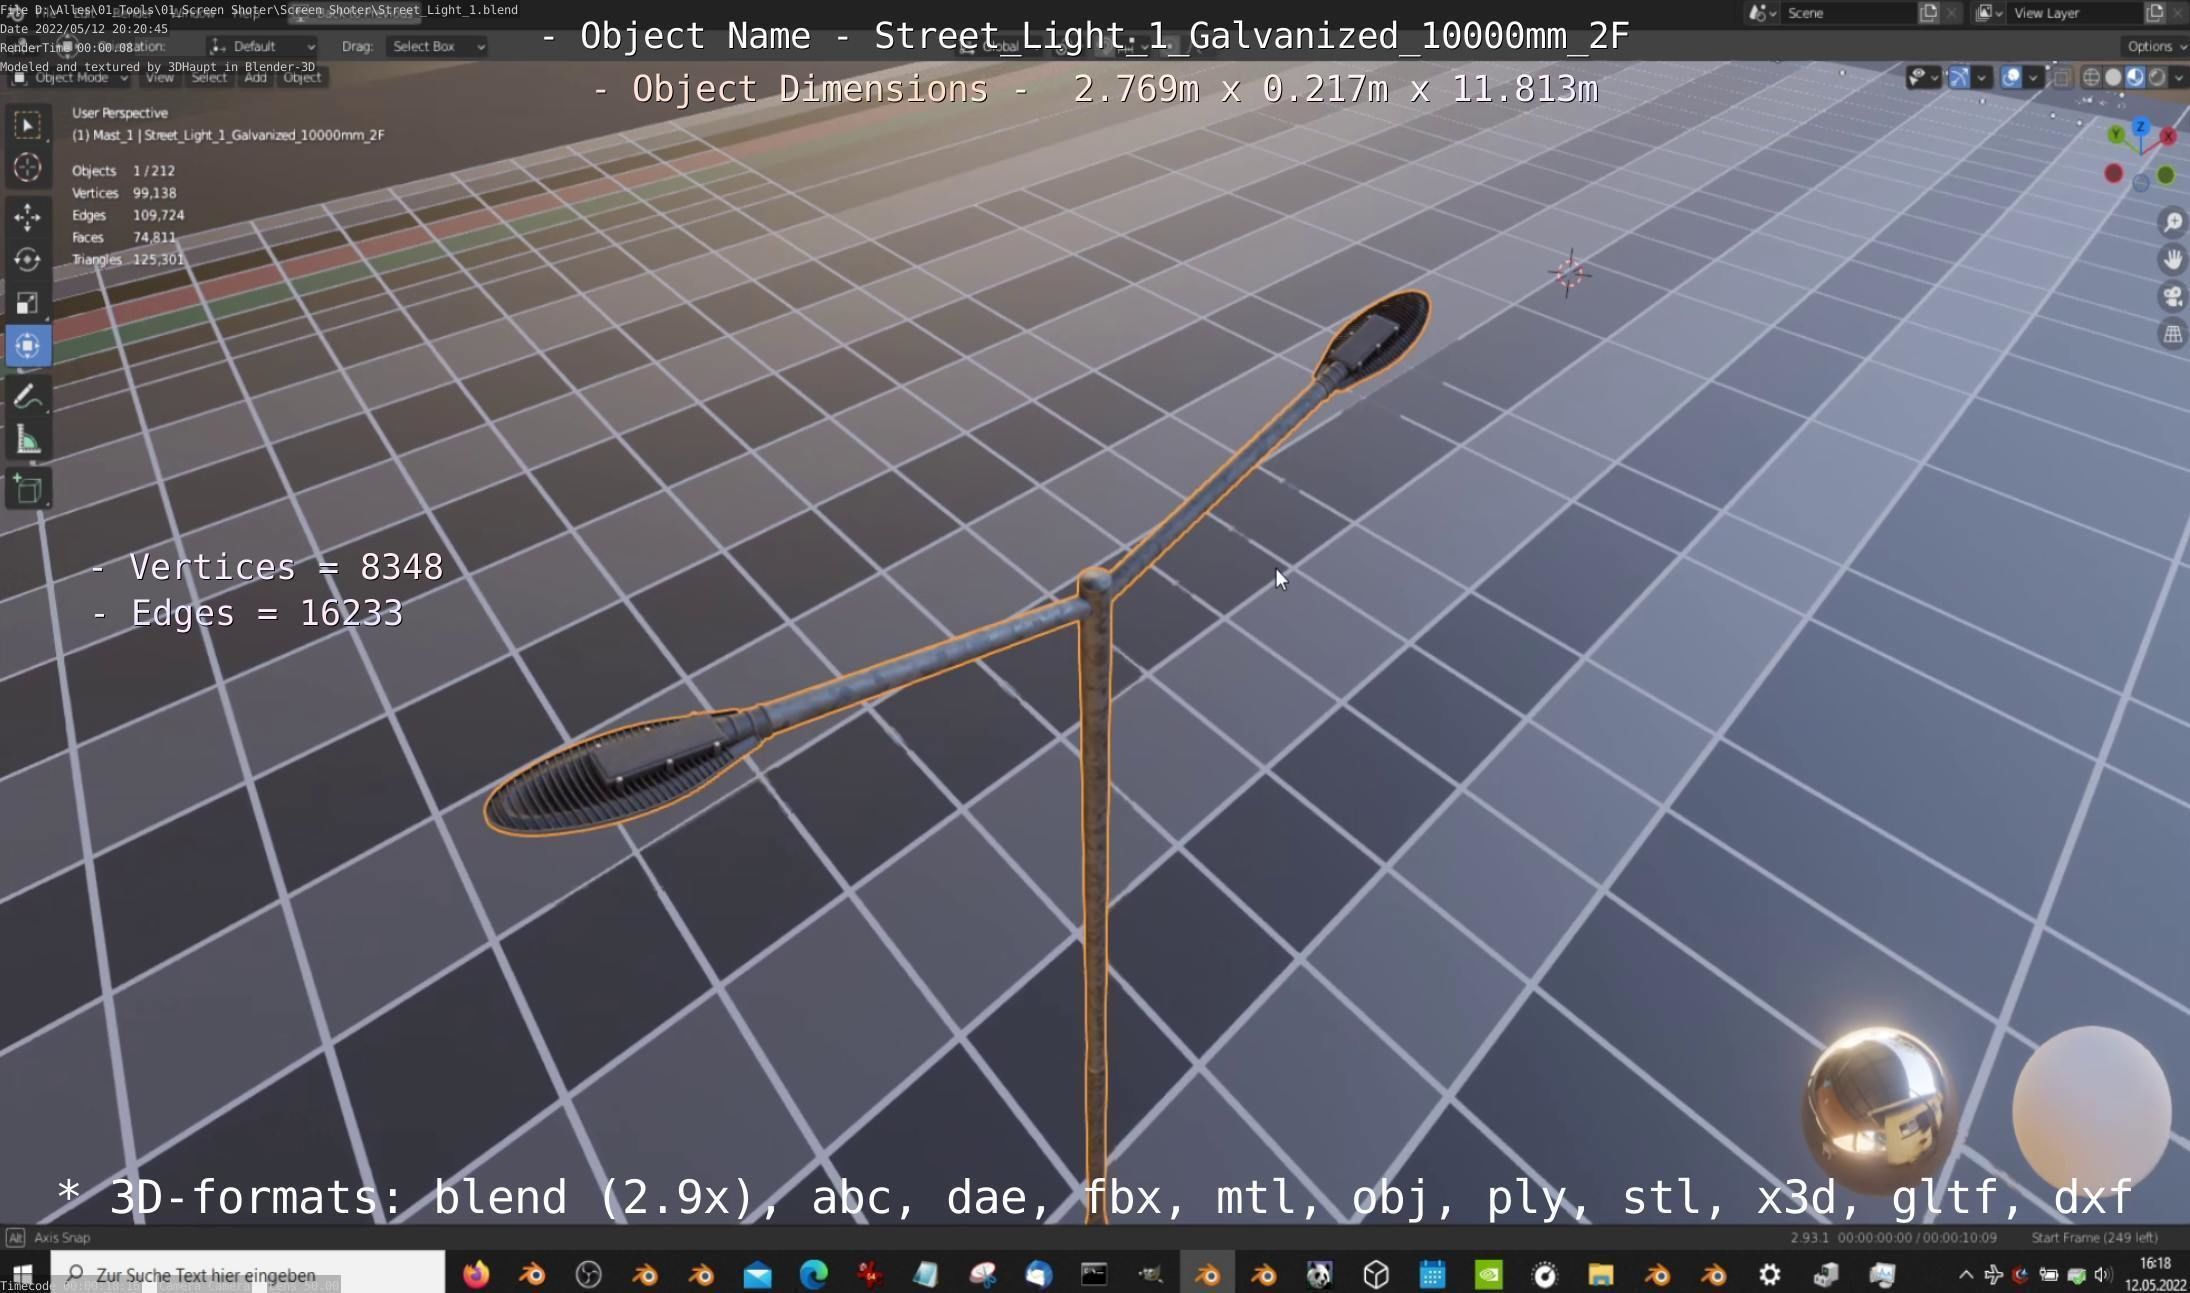Add new View Layer with copy icon
Screen dimensions: 2190x1293
coord(2155,13)
